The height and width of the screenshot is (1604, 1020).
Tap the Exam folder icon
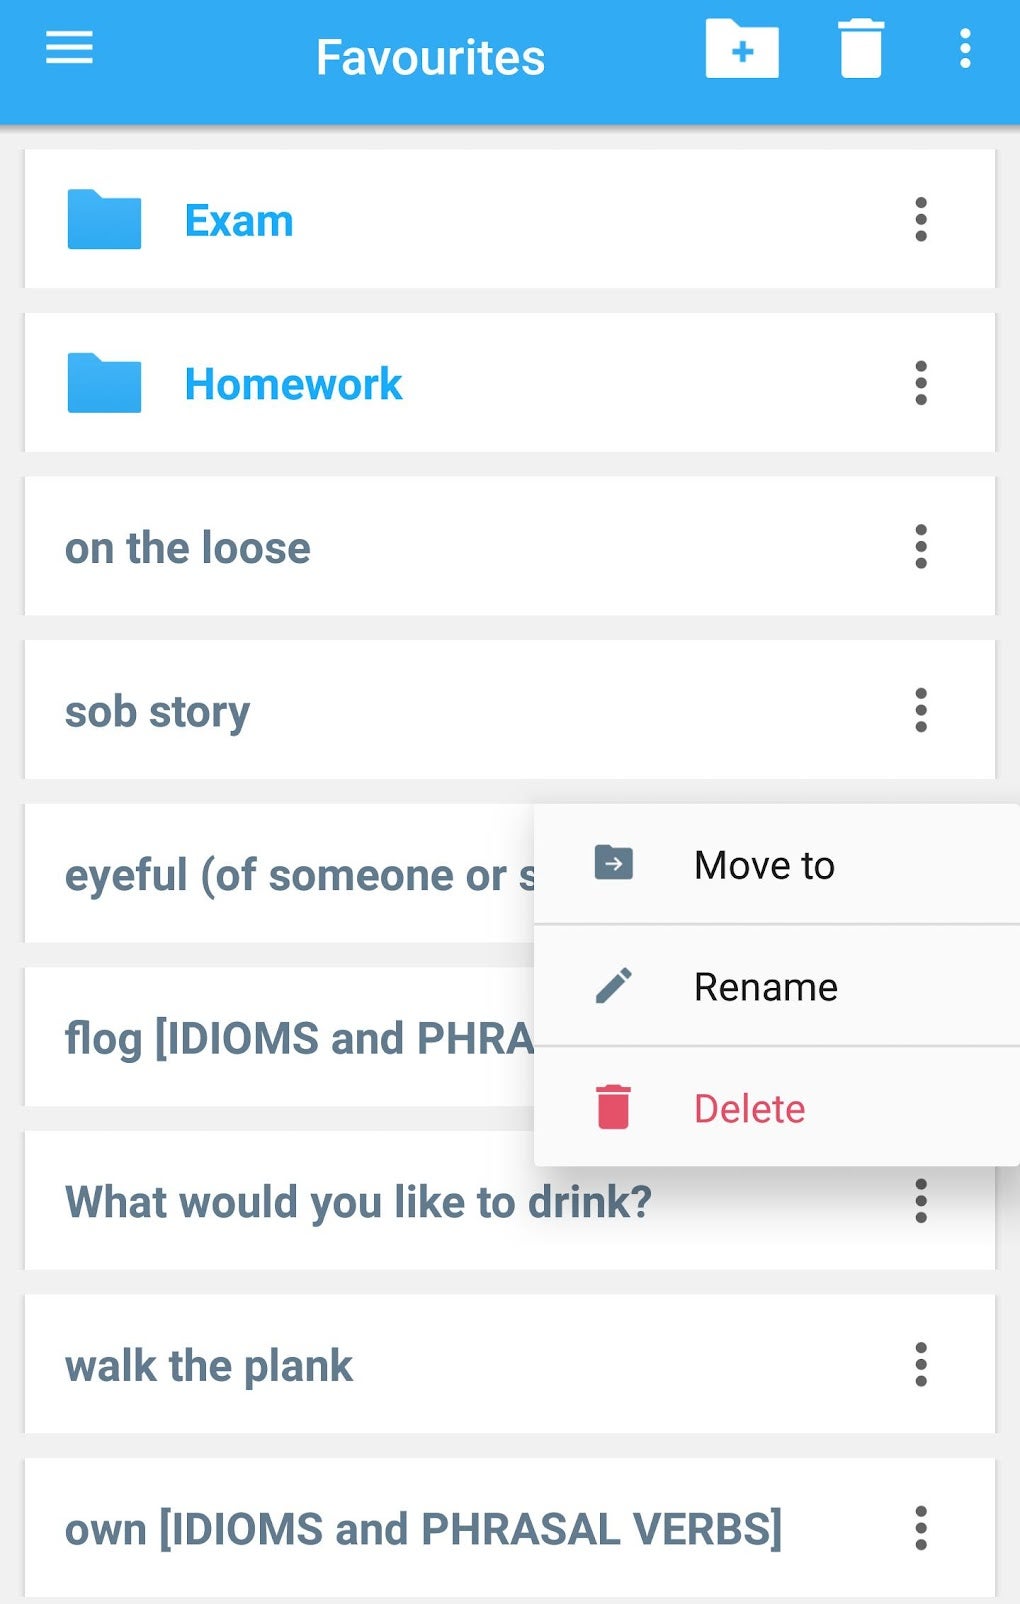pyautogui.click(x=104, y=219)
